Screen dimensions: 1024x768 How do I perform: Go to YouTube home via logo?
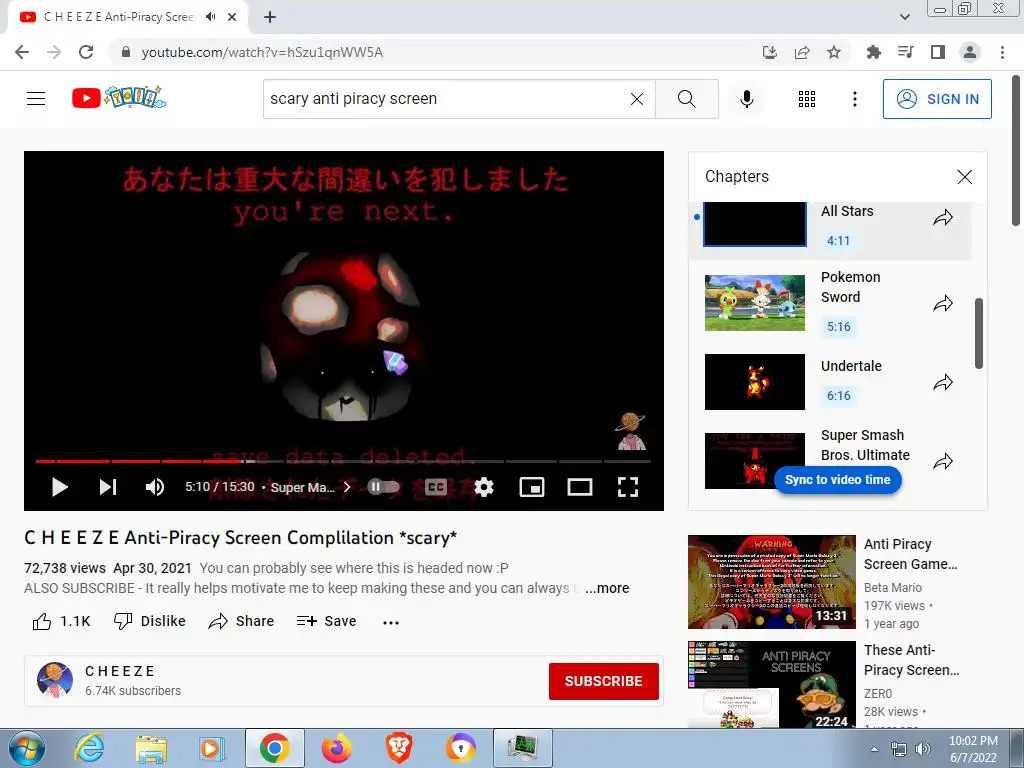(119, 98)
